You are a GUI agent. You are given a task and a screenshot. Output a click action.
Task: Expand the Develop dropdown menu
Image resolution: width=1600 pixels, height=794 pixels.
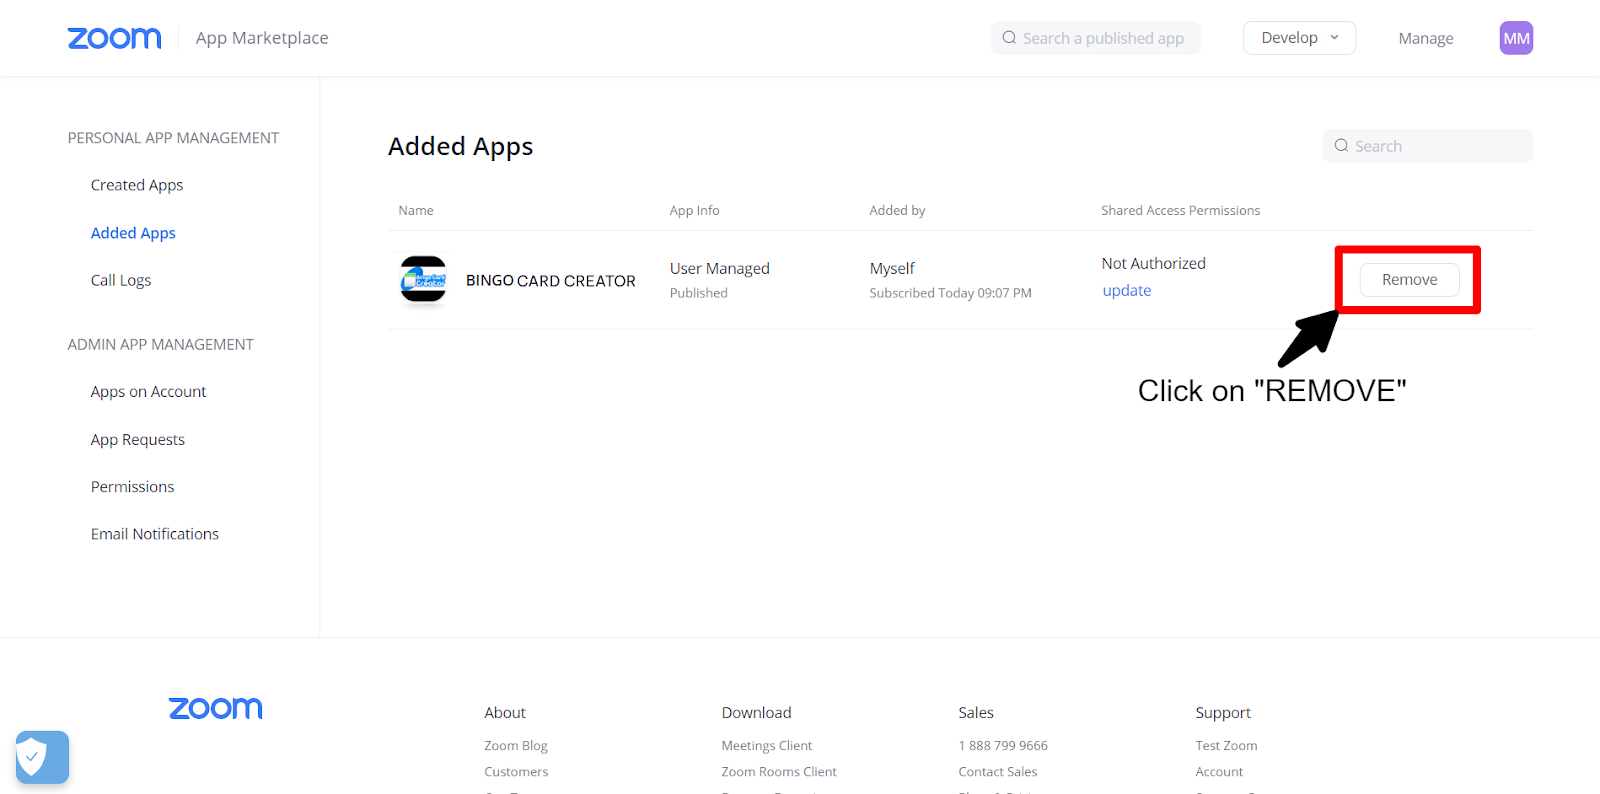(1299, 38)
